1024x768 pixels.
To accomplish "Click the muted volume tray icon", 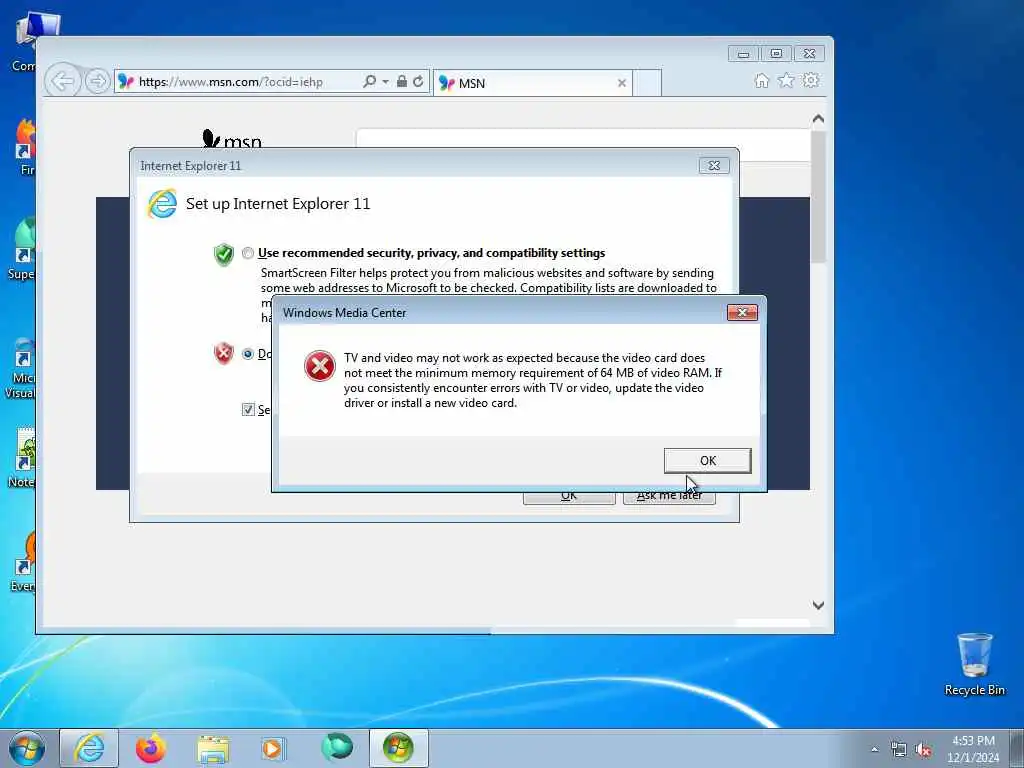I will tap(923, 750).
